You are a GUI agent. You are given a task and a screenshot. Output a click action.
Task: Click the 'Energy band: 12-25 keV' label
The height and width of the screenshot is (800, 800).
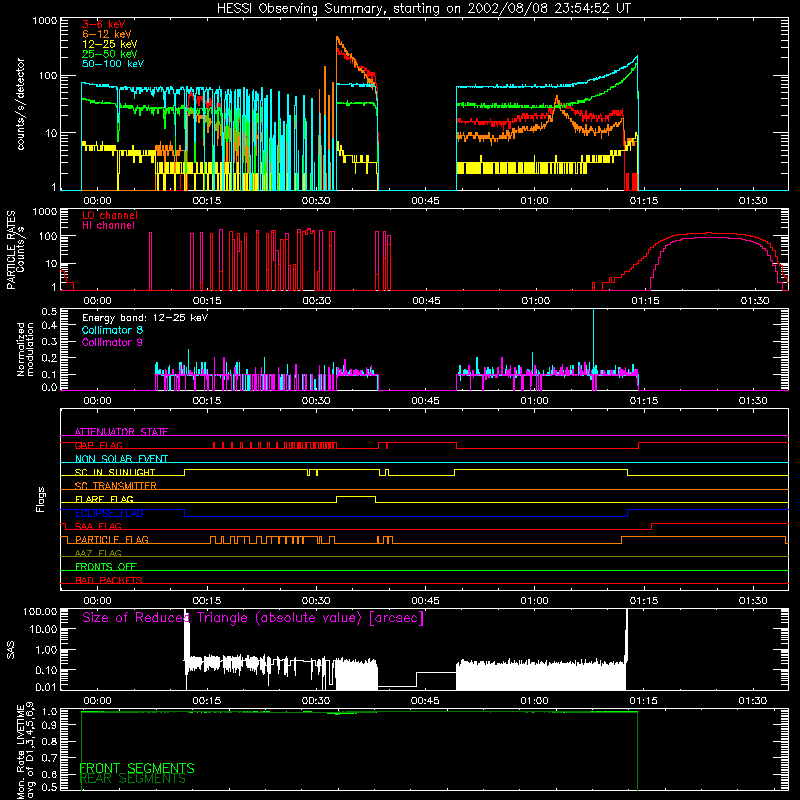[x=145, y=318]
